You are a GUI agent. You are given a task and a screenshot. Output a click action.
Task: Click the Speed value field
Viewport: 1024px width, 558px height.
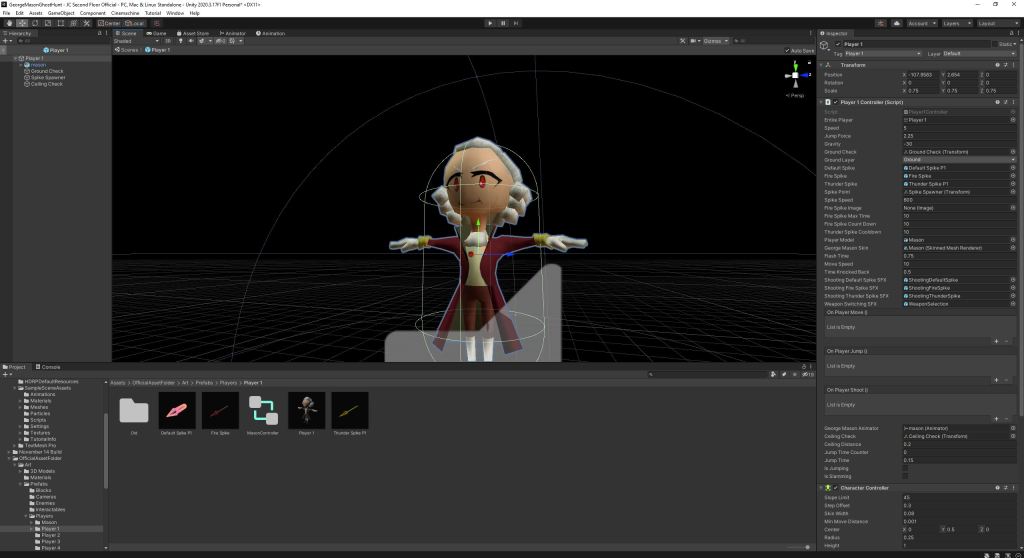pos(958,128)
